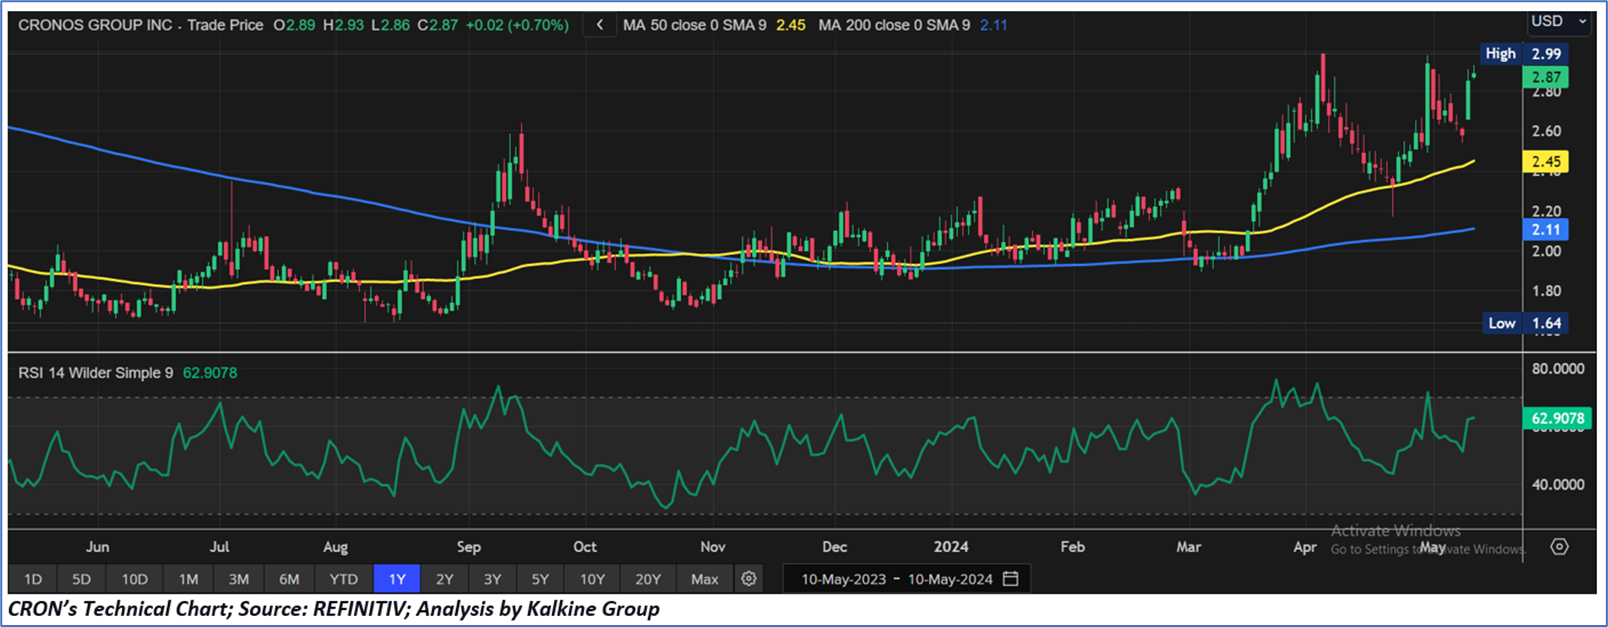Image resolution: width=1608 pixels, height=627 pixels.
Task: Click the Nov label on time axis
Action: click(713, 547)
